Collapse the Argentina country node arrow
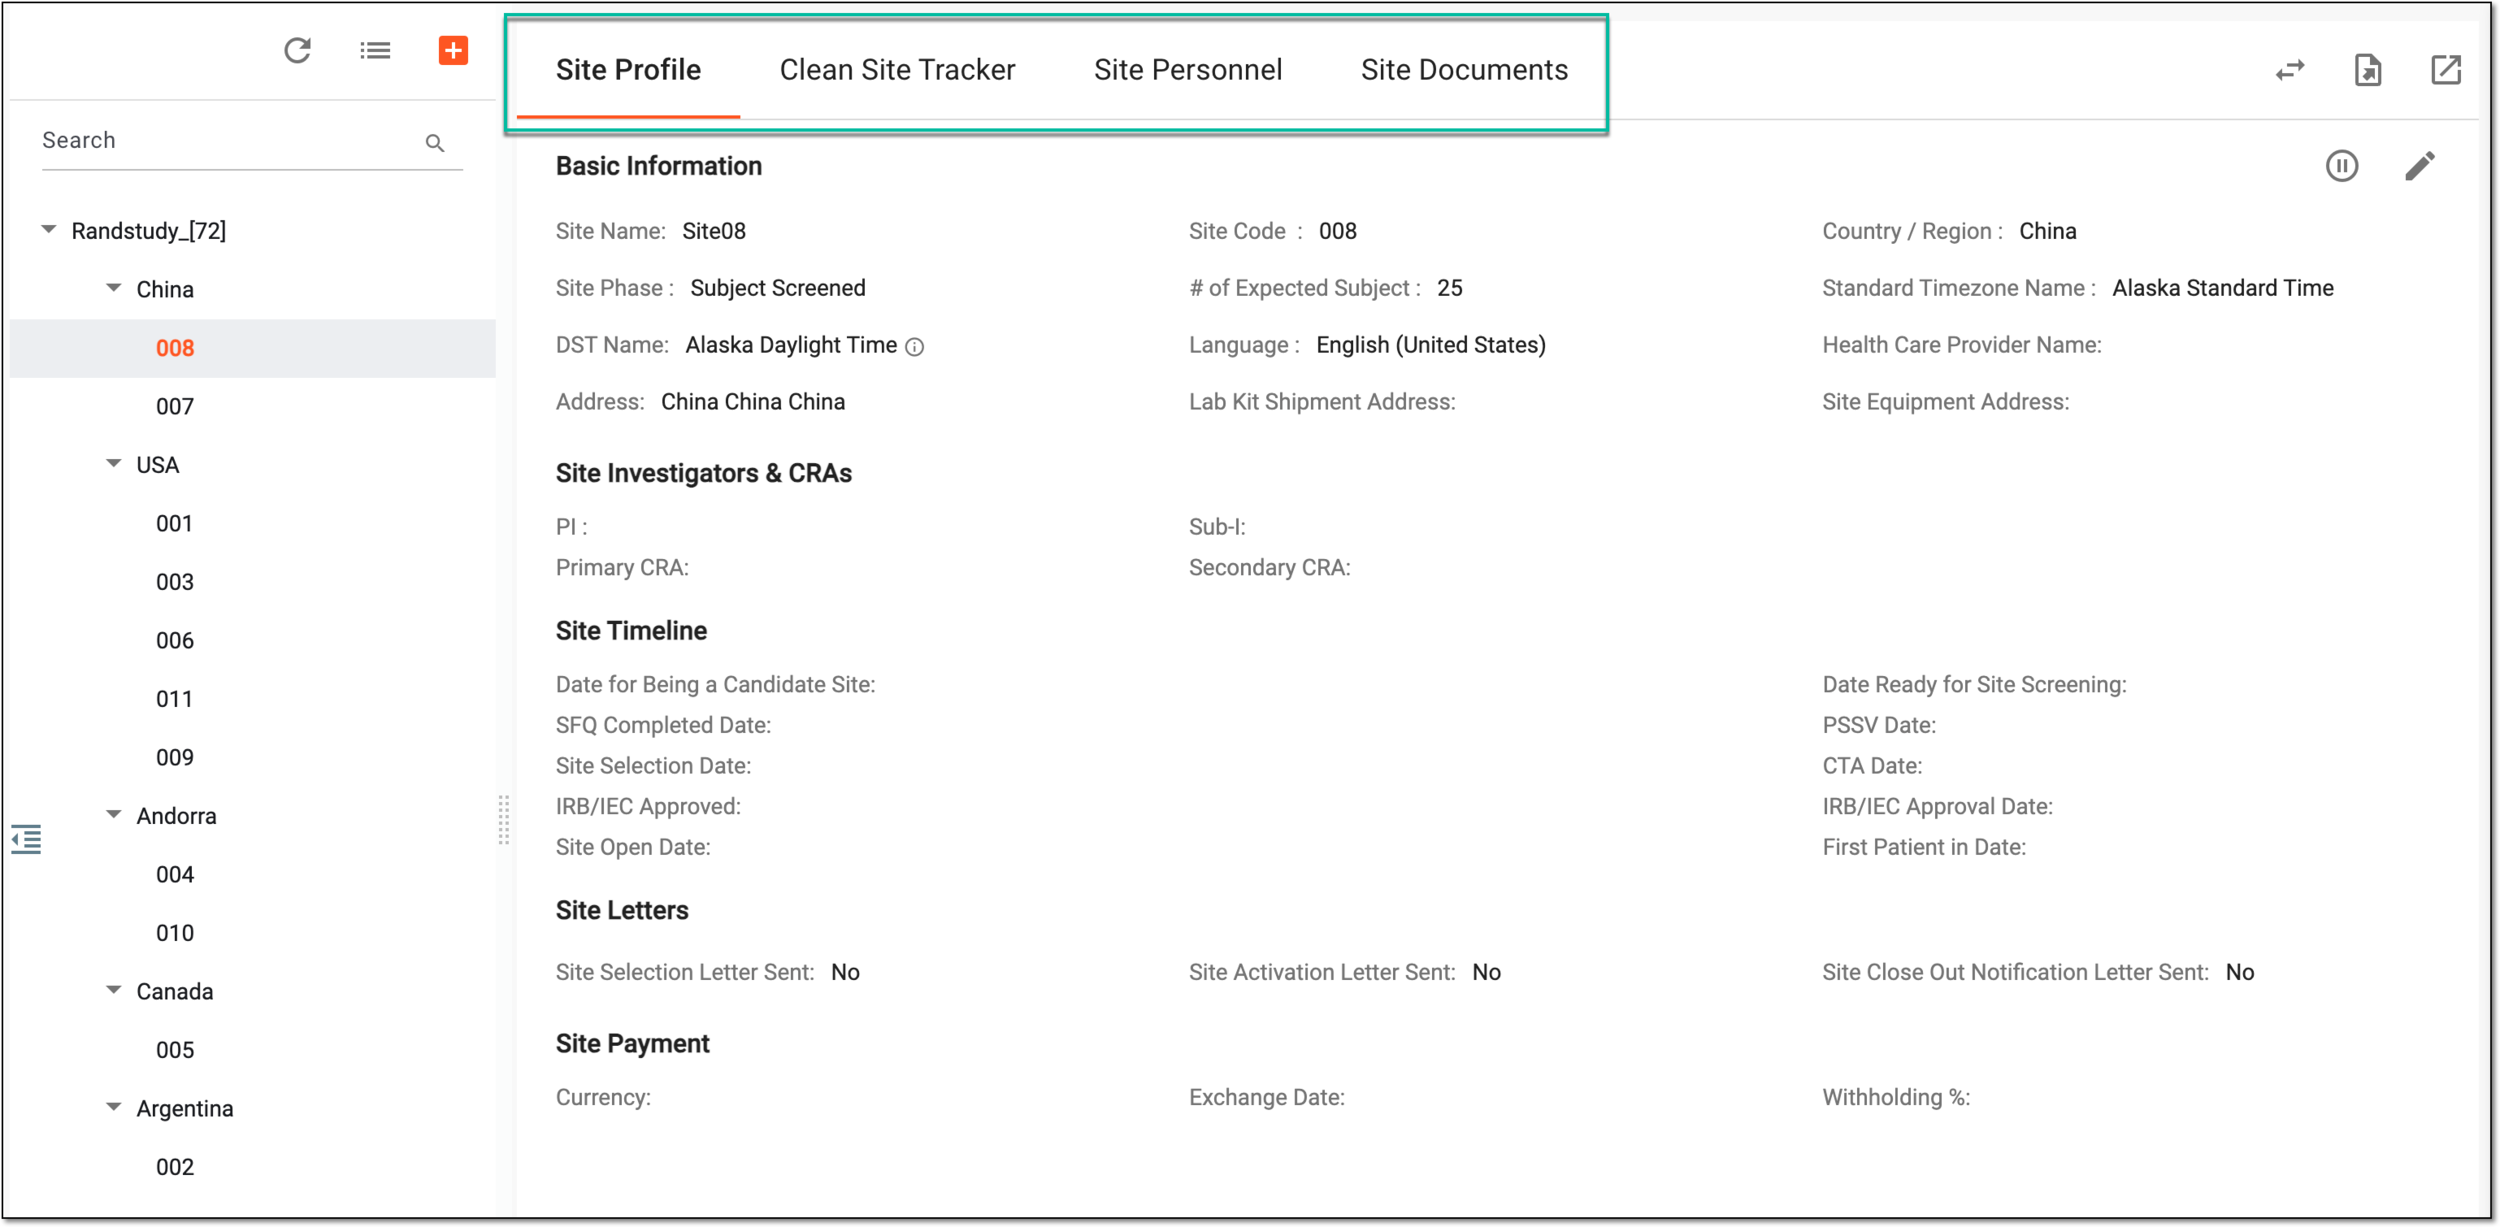The height and width of the screenshot is (1227, 2500). [x=114, y=1107]
